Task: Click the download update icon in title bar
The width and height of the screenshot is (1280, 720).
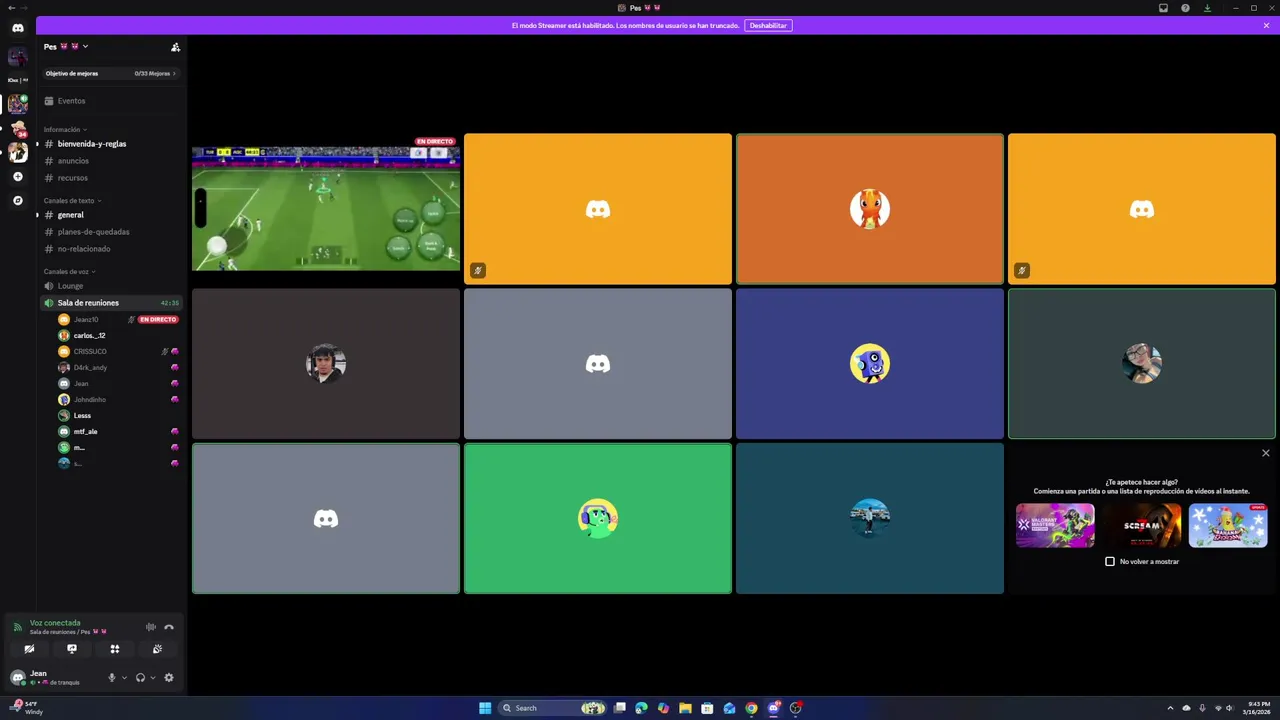Action: [x=1207, y=8]
